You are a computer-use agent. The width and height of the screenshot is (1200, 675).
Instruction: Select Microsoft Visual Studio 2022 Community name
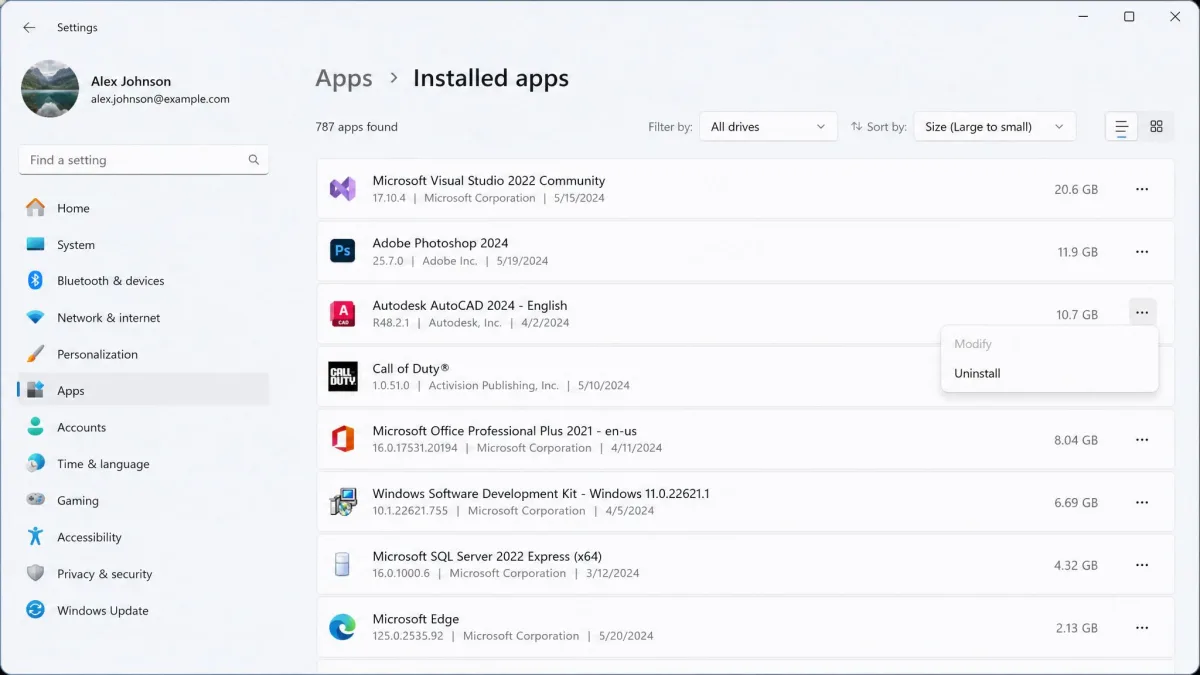tap(489, 181)
